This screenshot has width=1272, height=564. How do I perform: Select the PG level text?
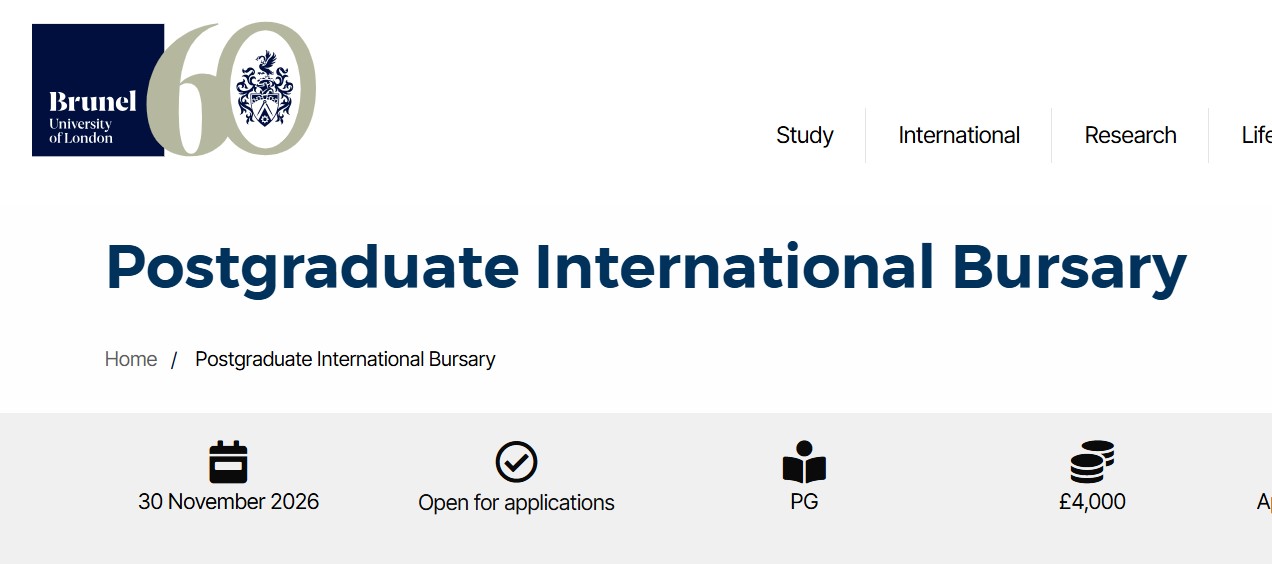[x=804, y=502]
